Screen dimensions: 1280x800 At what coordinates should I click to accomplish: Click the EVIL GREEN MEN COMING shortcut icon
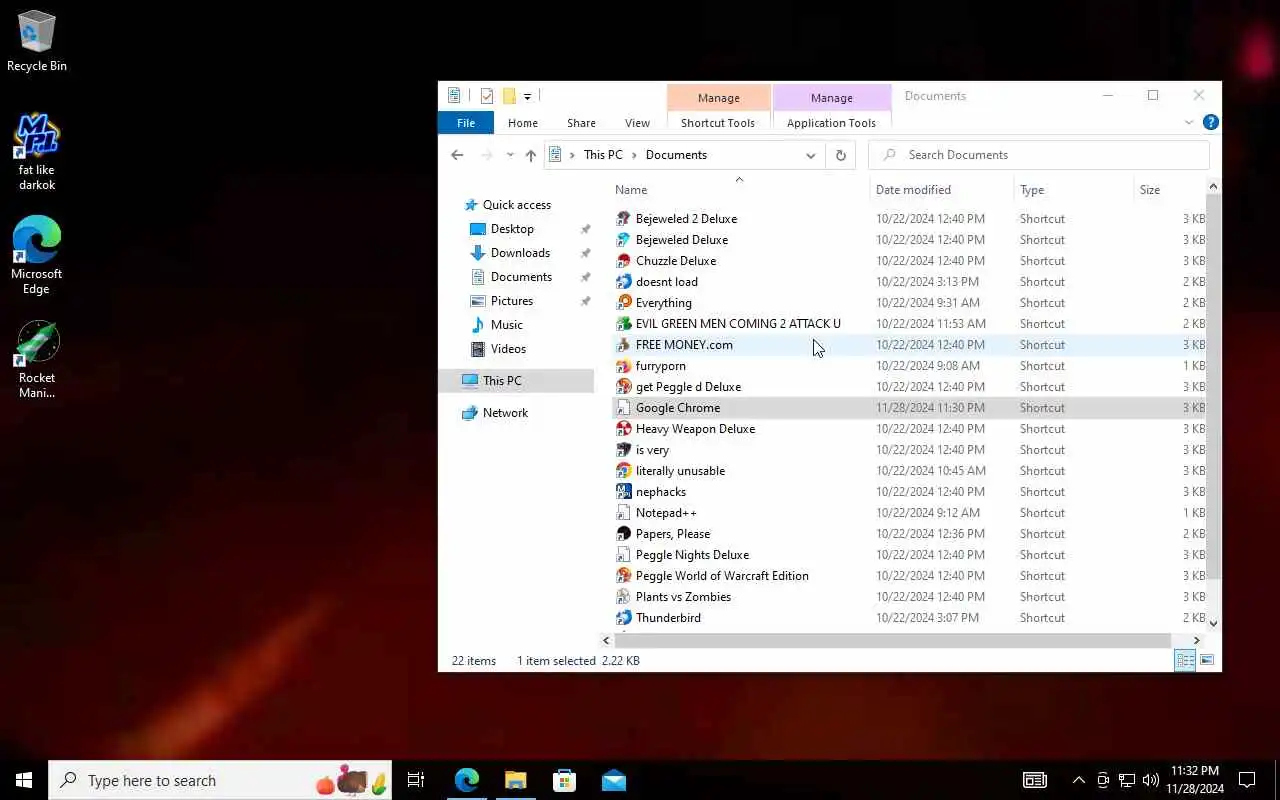click(x=624, y=324)
